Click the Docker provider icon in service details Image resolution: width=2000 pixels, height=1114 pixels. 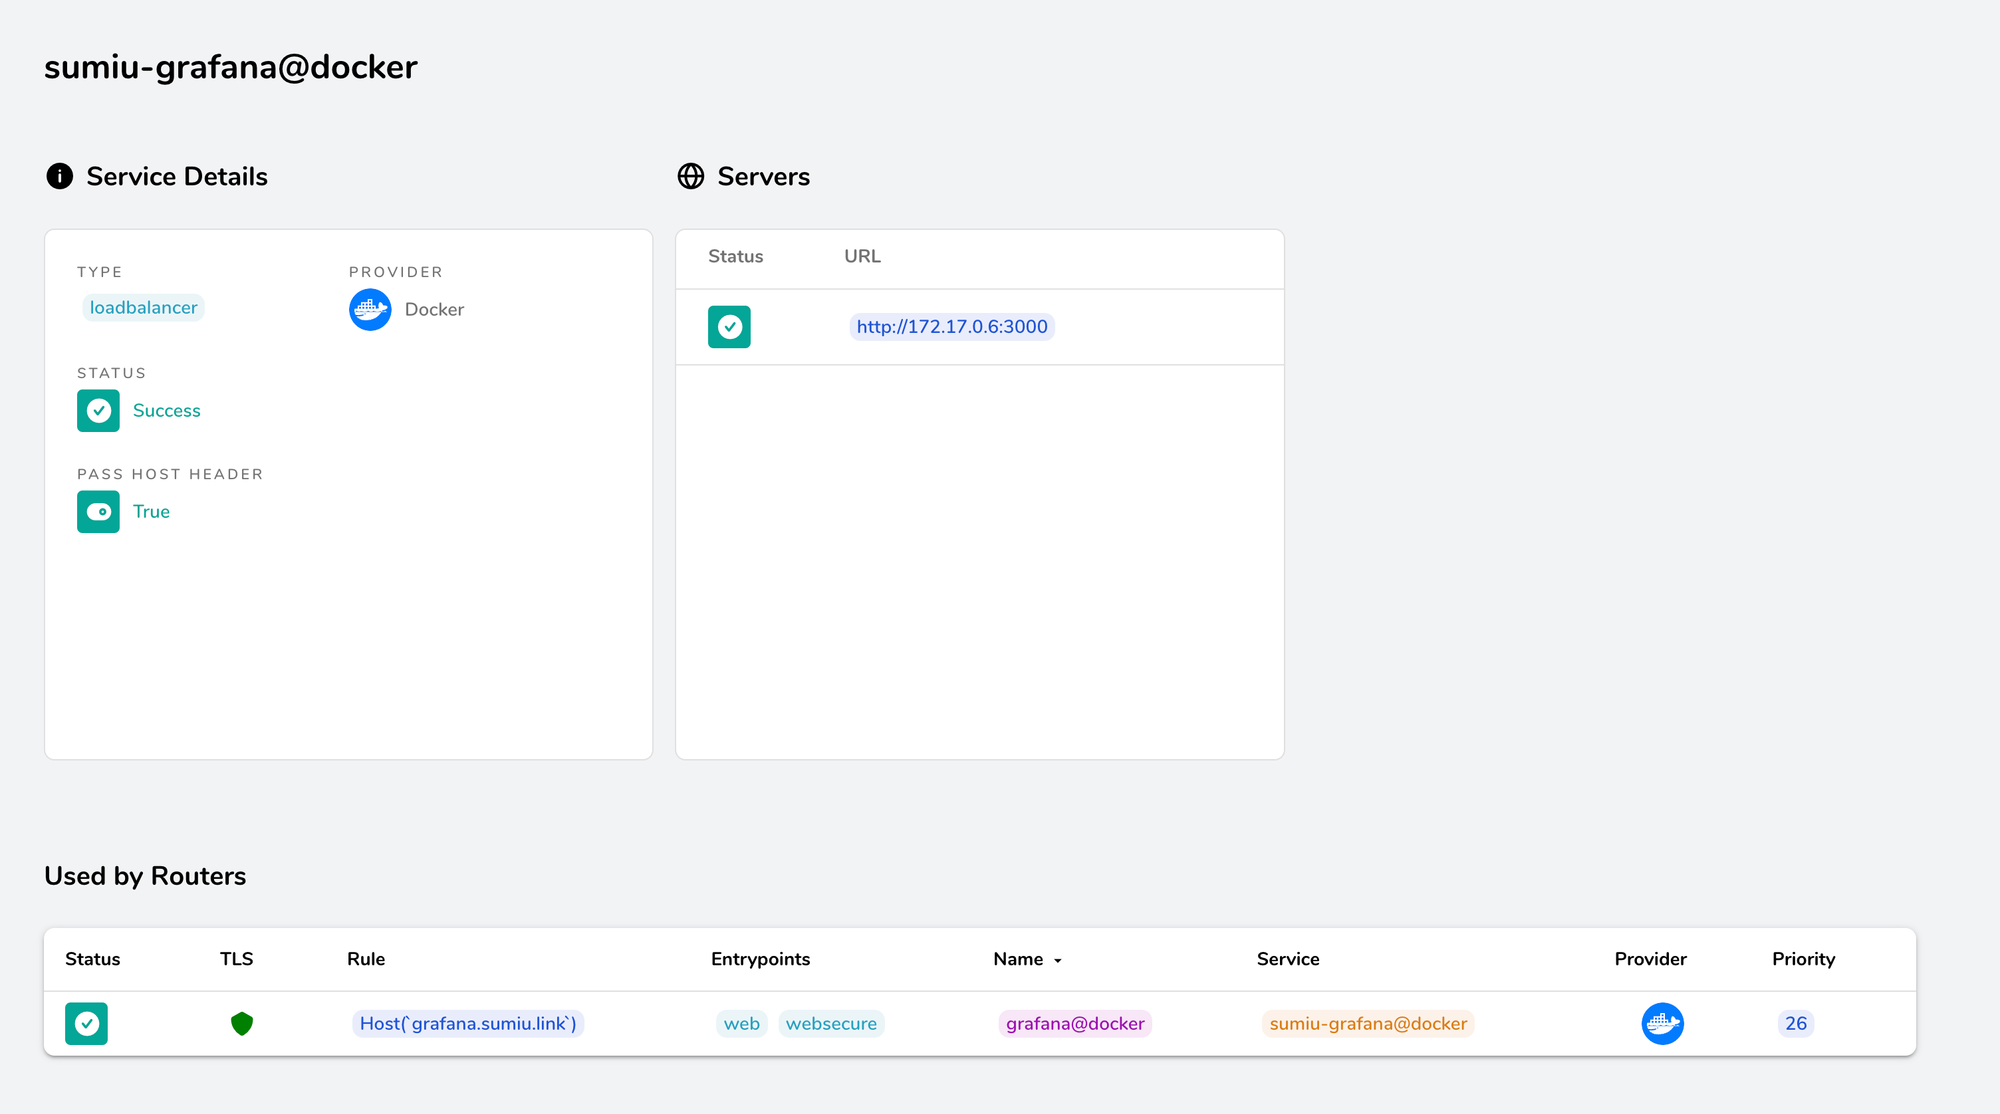pyautogui.click(x=370, y=309)
